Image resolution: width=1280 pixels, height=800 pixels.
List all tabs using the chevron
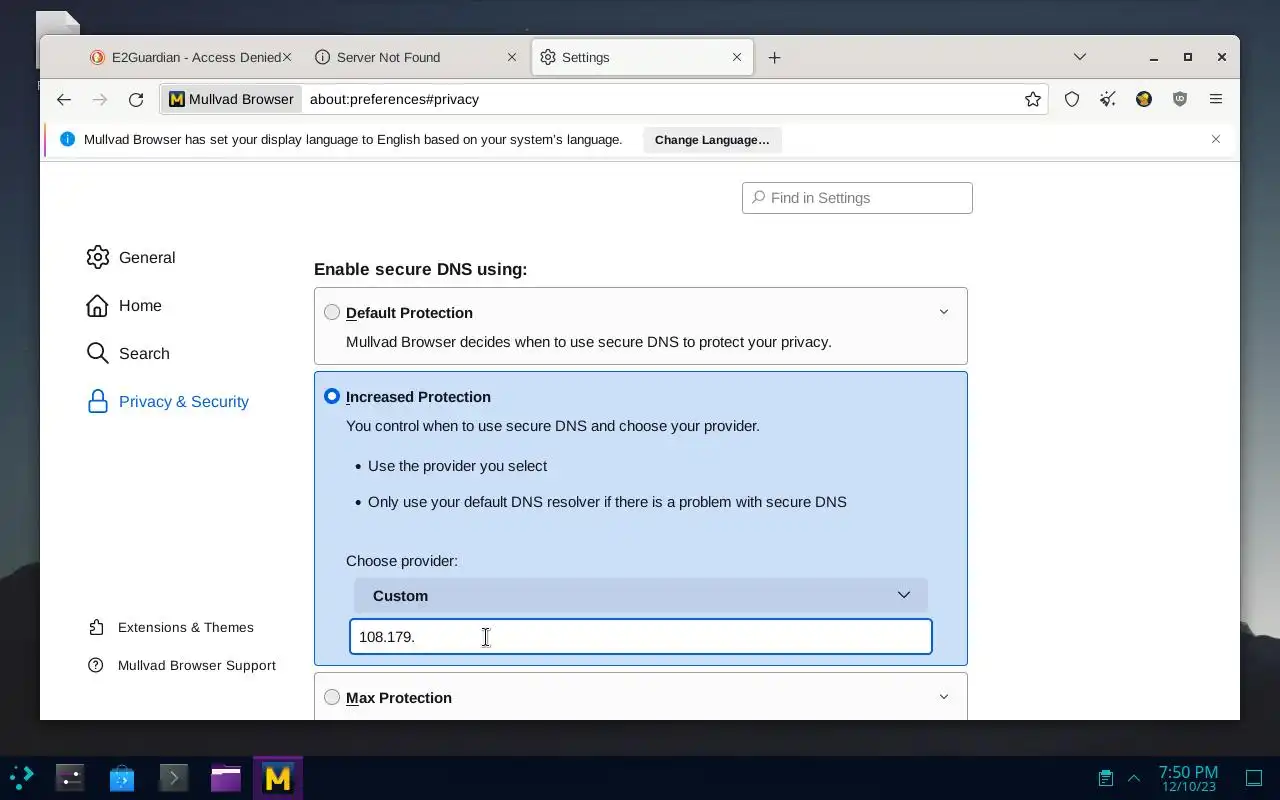[1080, 57]
